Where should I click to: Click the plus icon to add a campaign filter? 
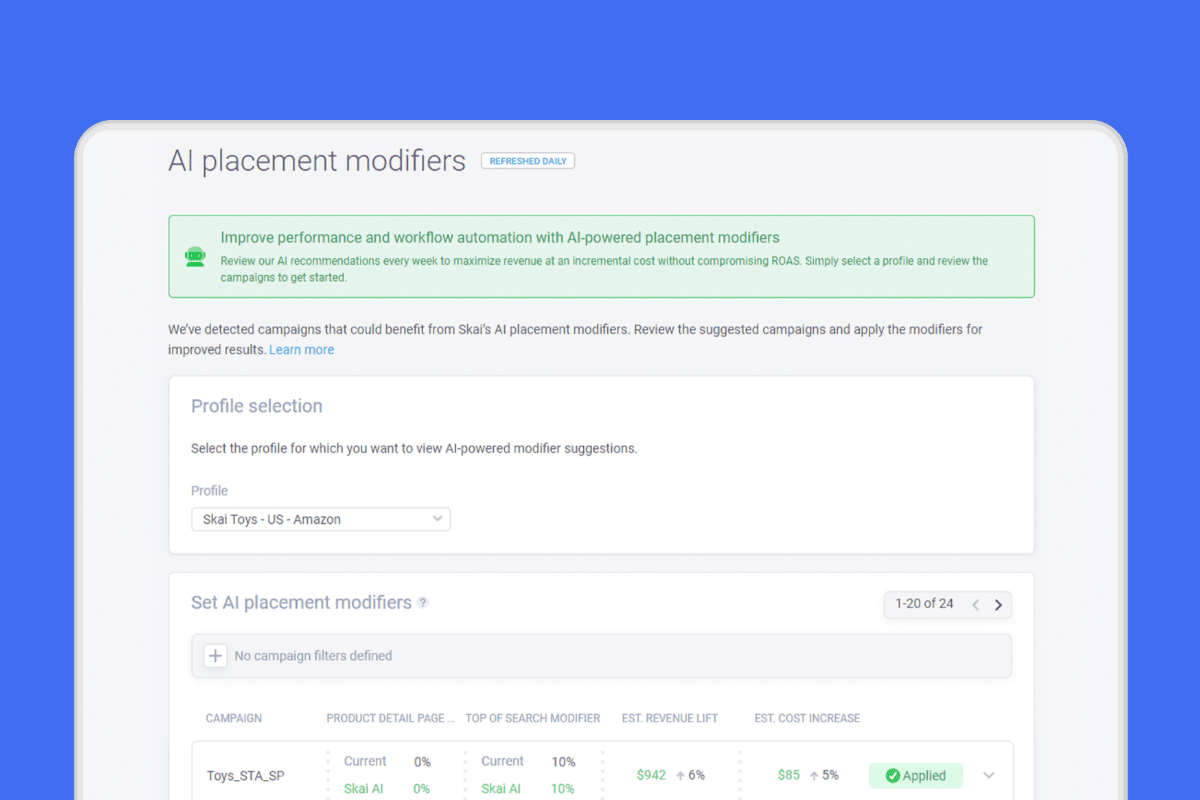tap(215, 656)
